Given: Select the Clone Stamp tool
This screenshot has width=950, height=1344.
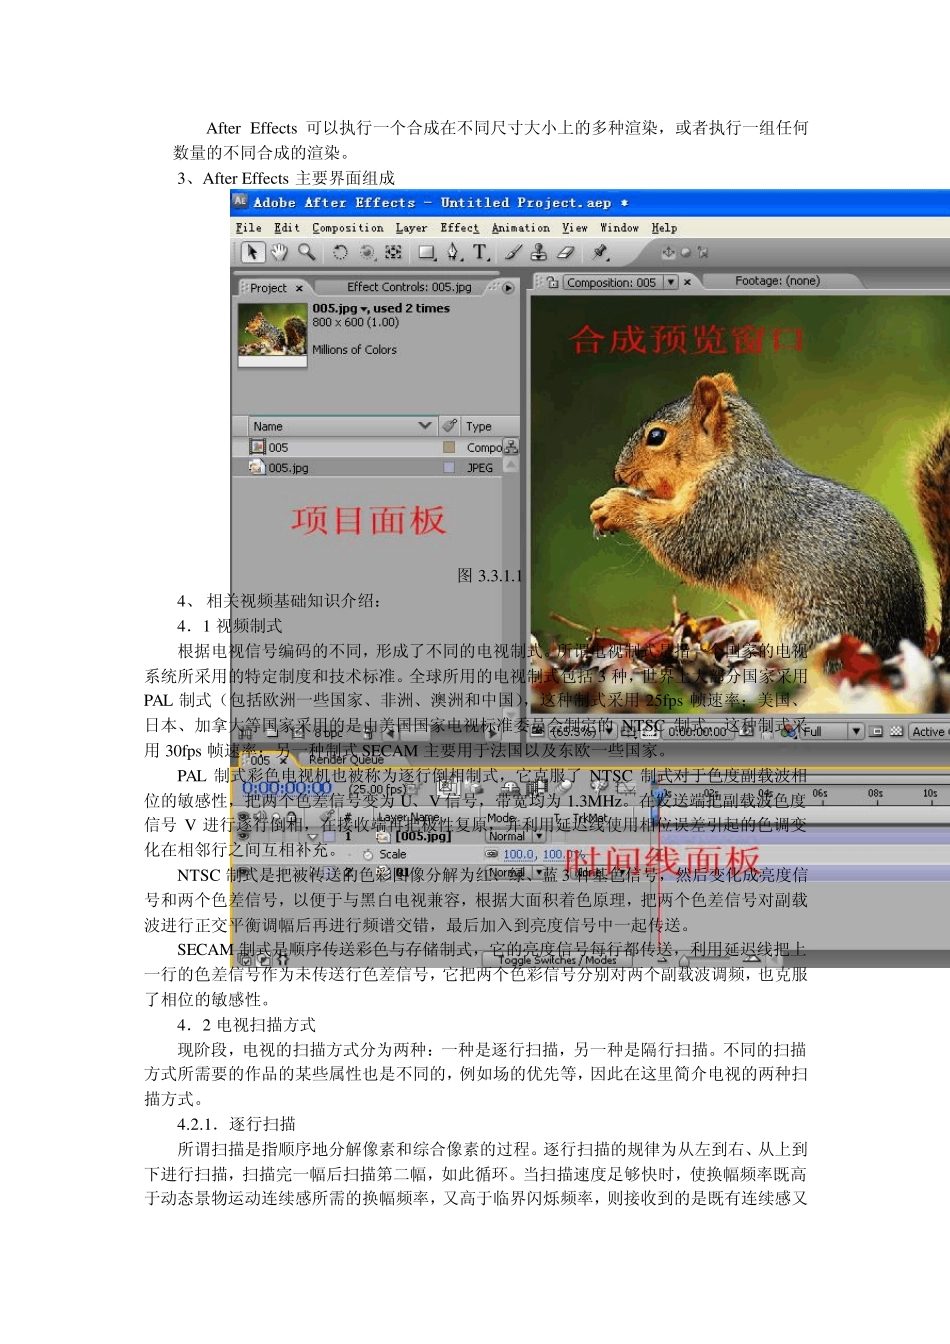Looking at the screenshot, I should 539,252.
